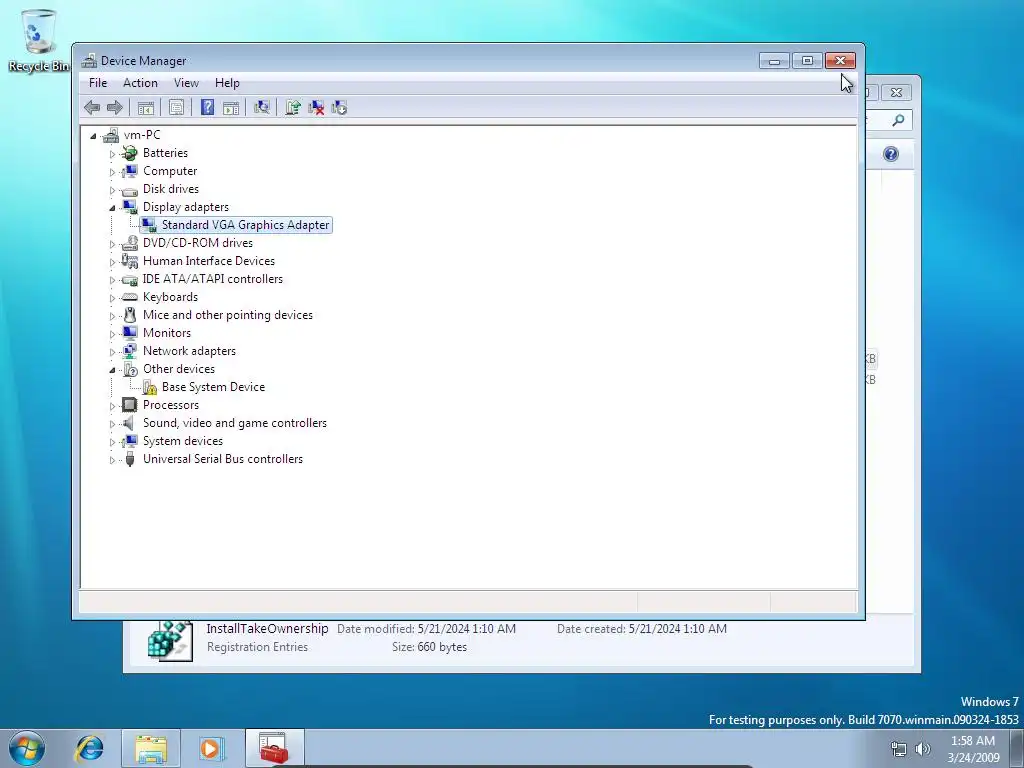The height and width of the screenshot is (768, 1024).
Task: Select the 'Network adapters' label
Action: 189,351
